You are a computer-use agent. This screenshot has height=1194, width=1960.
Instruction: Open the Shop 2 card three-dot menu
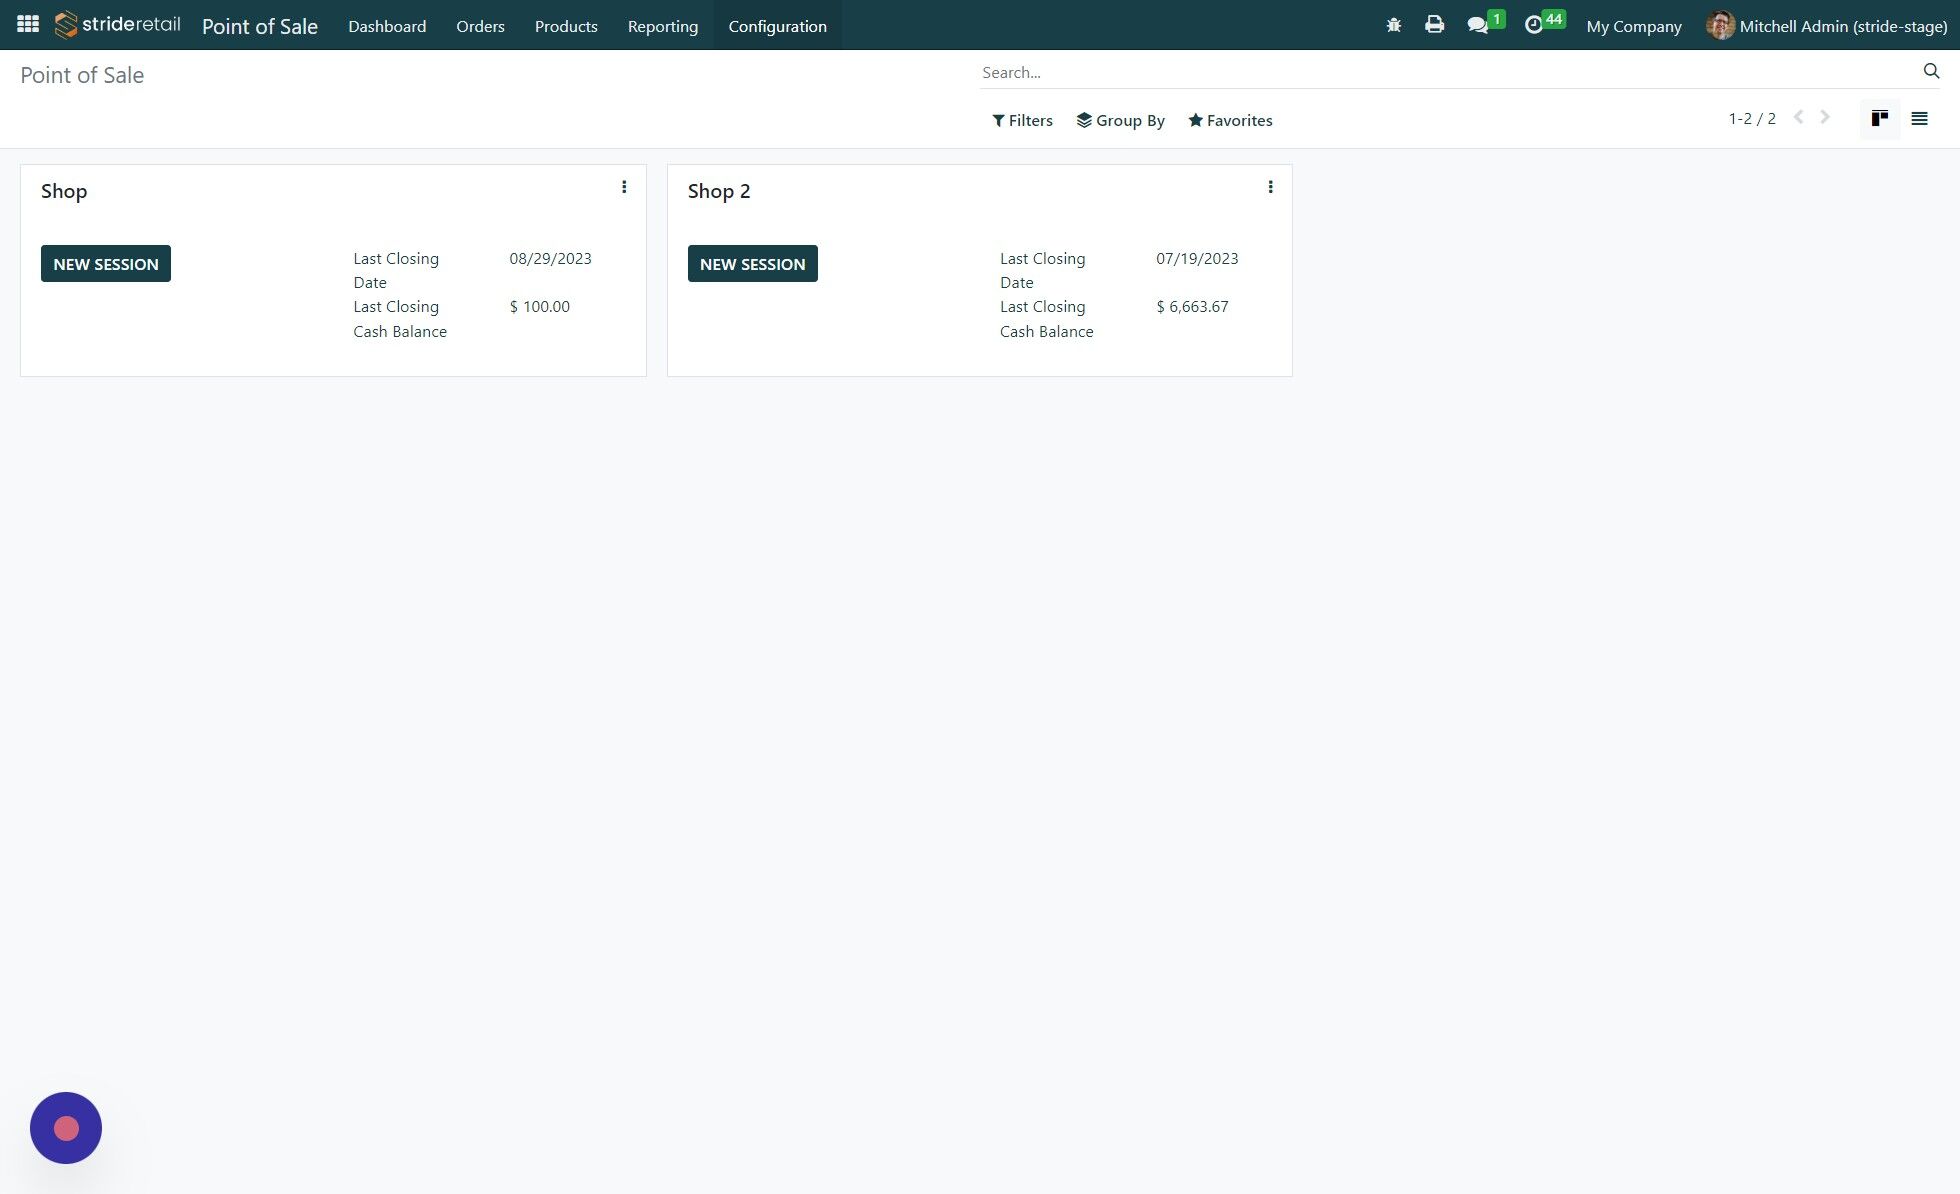1270,186
